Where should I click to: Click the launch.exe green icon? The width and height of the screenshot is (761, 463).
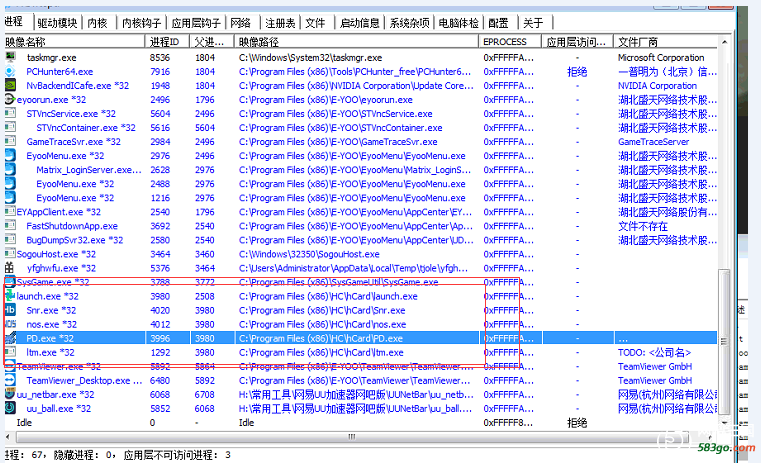pyautogui.click(x=10, y=296)
